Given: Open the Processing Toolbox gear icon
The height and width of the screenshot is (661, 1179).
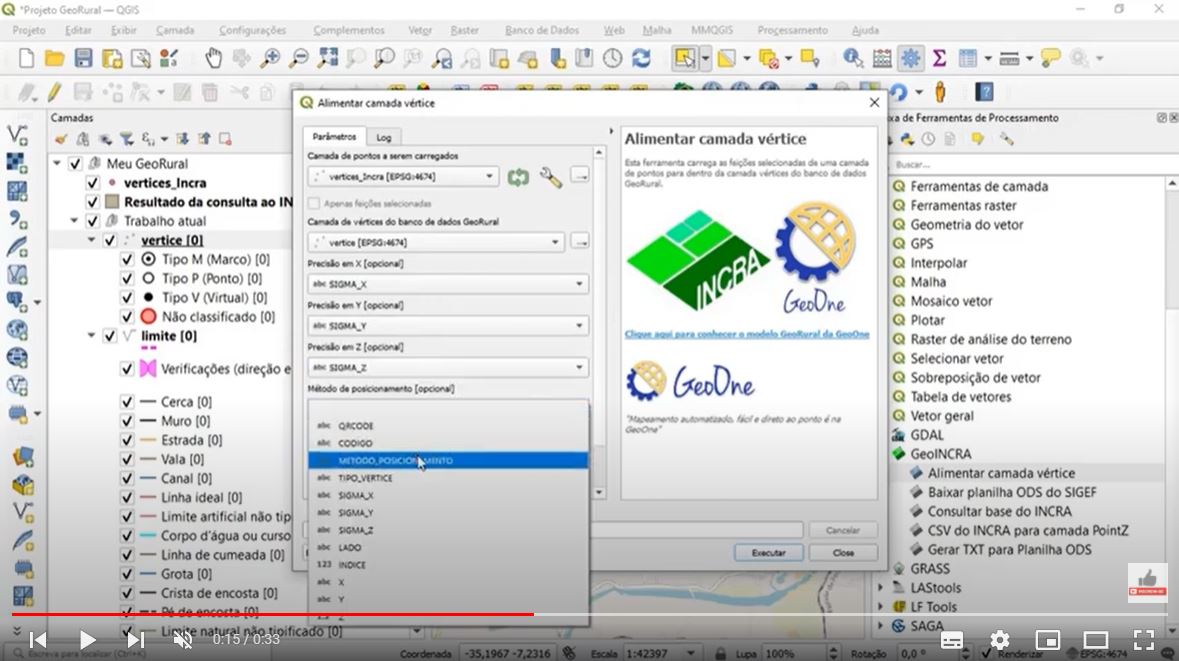Looking at the screenshot, I should pos(911,58).
